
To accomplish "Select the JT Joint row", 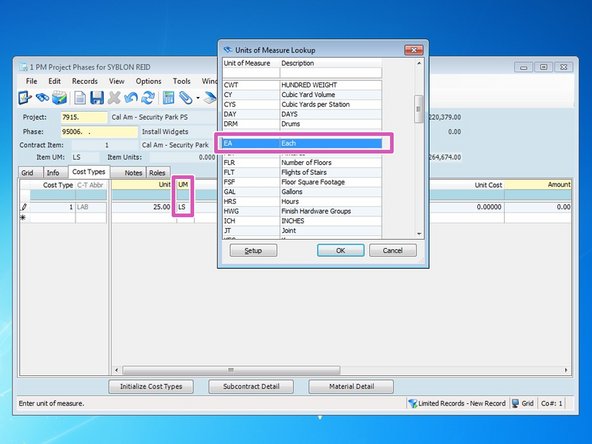I will point(302,231).
